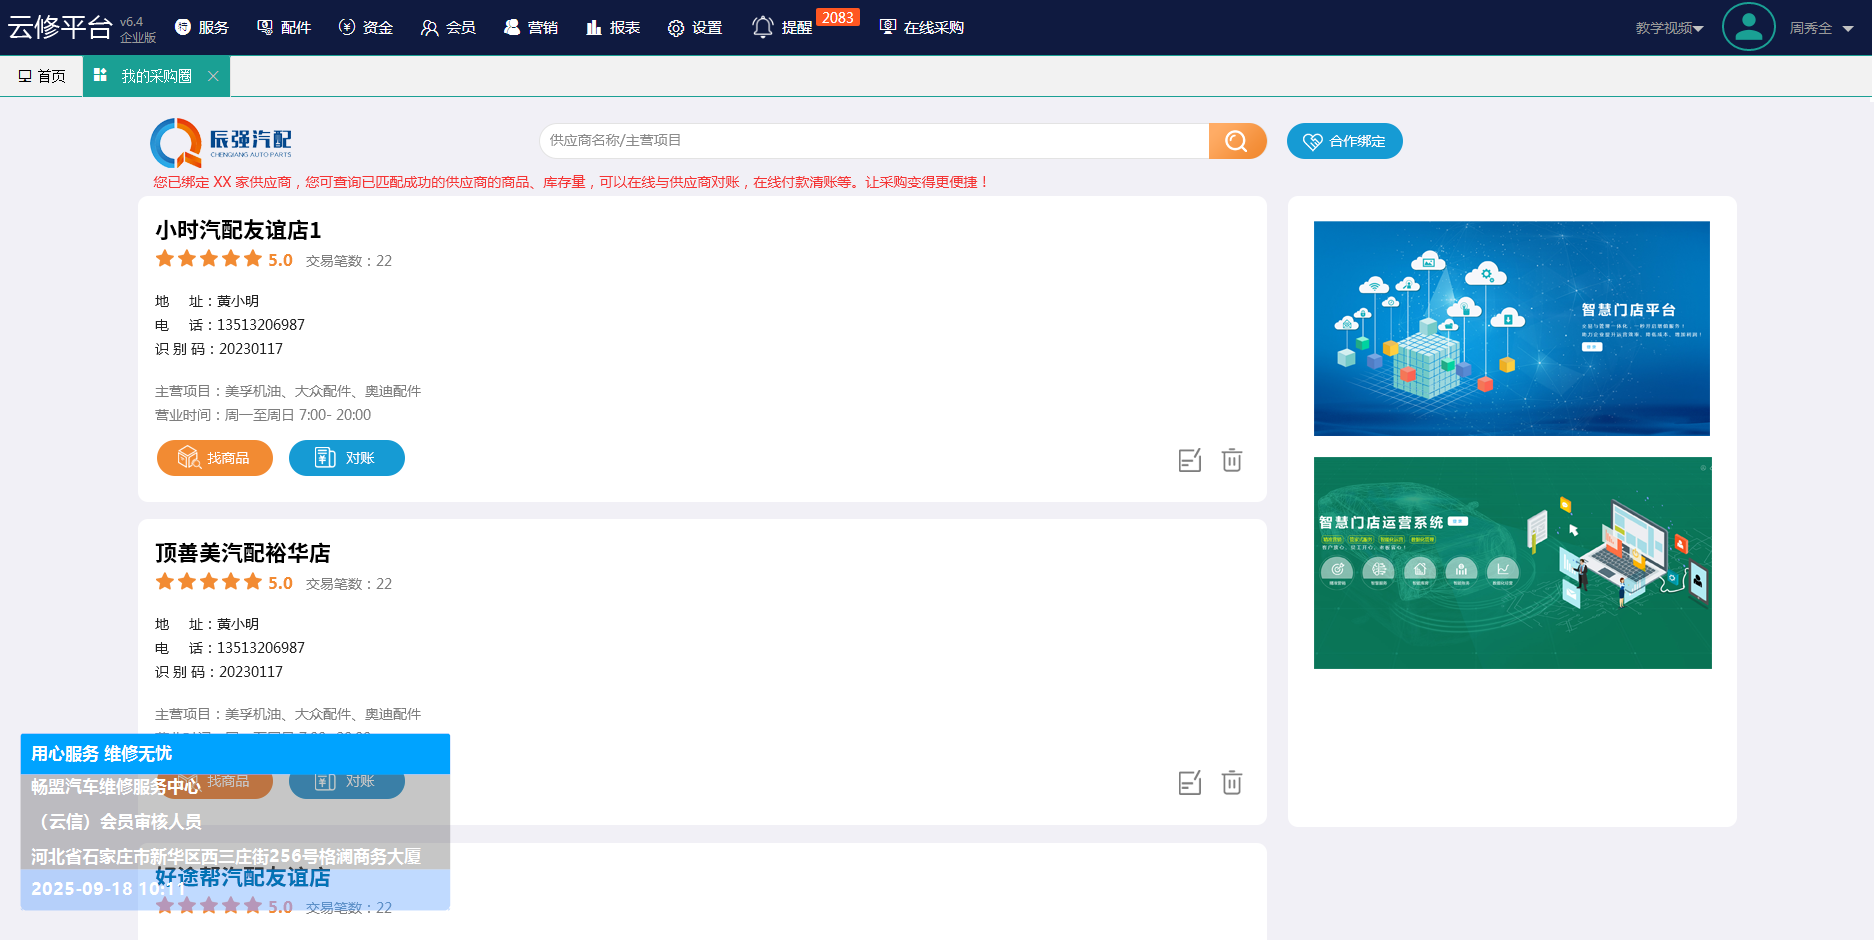Click edit icon for 顶善美汽配裕华店

point(1189,783)
